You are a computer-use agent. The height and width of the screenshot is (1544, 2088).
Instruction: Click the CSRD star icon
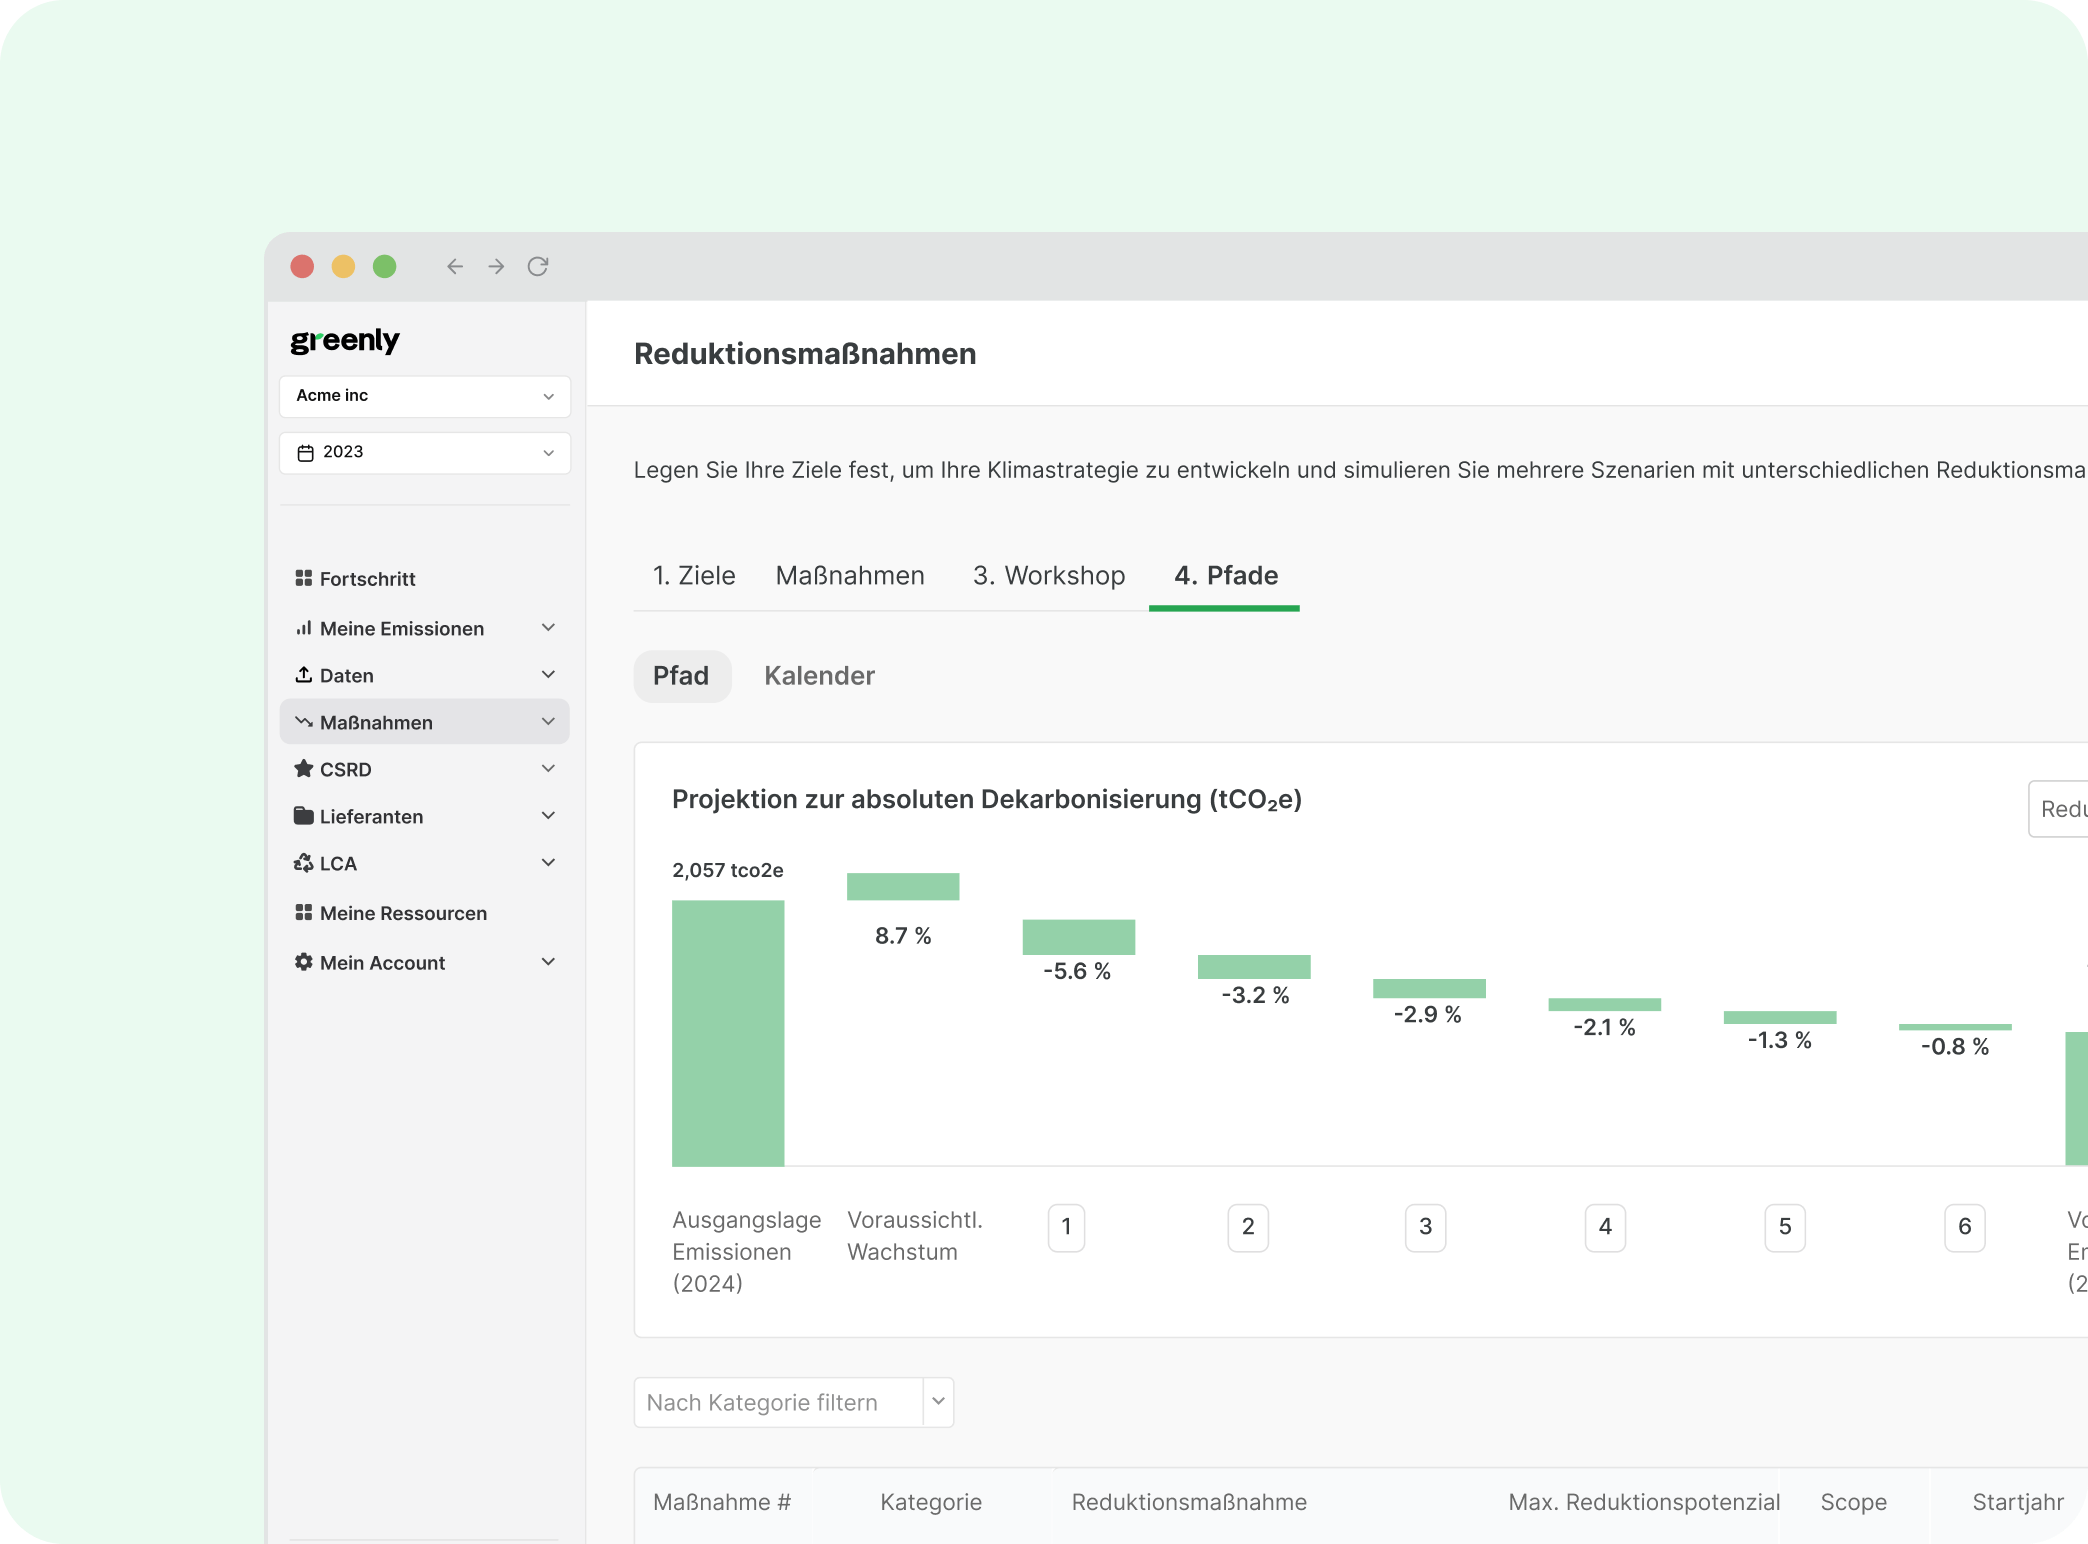point(304,769)
